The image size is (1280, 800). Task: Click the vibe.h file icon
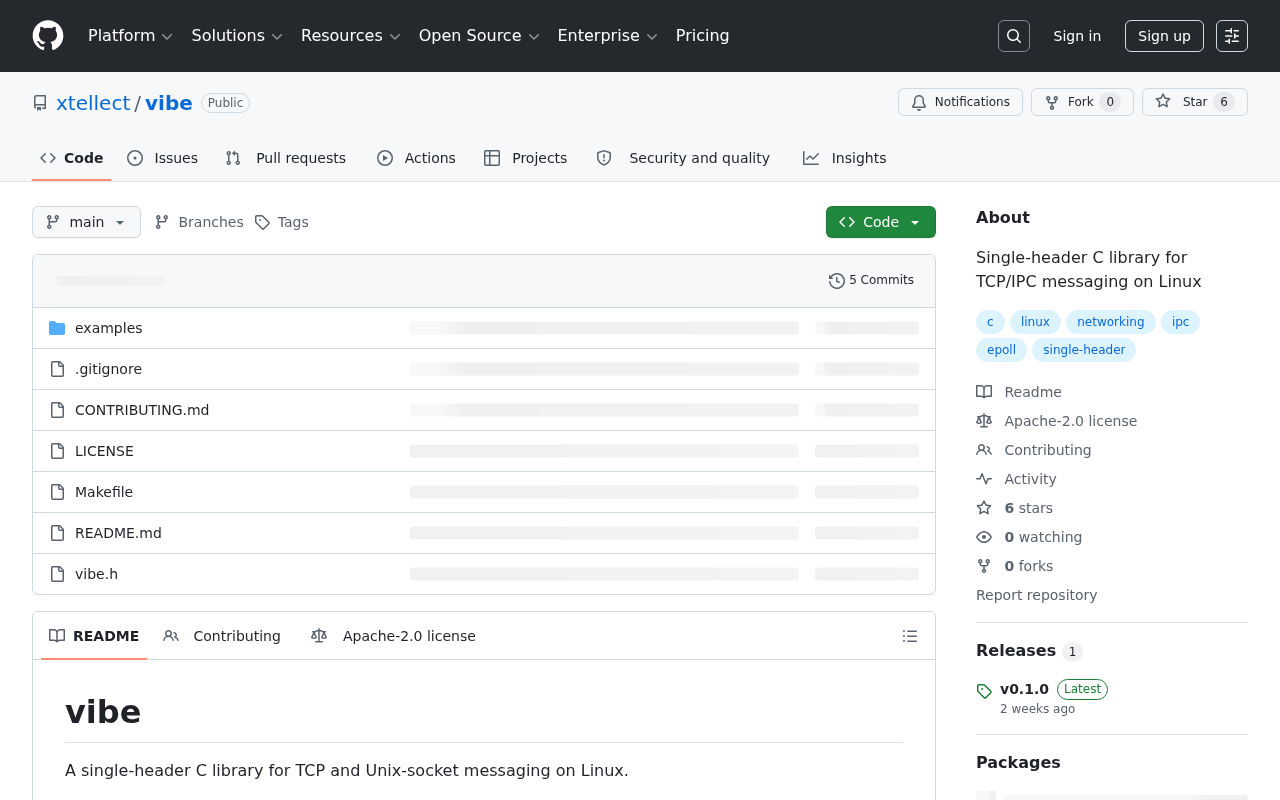click(57, 574)
